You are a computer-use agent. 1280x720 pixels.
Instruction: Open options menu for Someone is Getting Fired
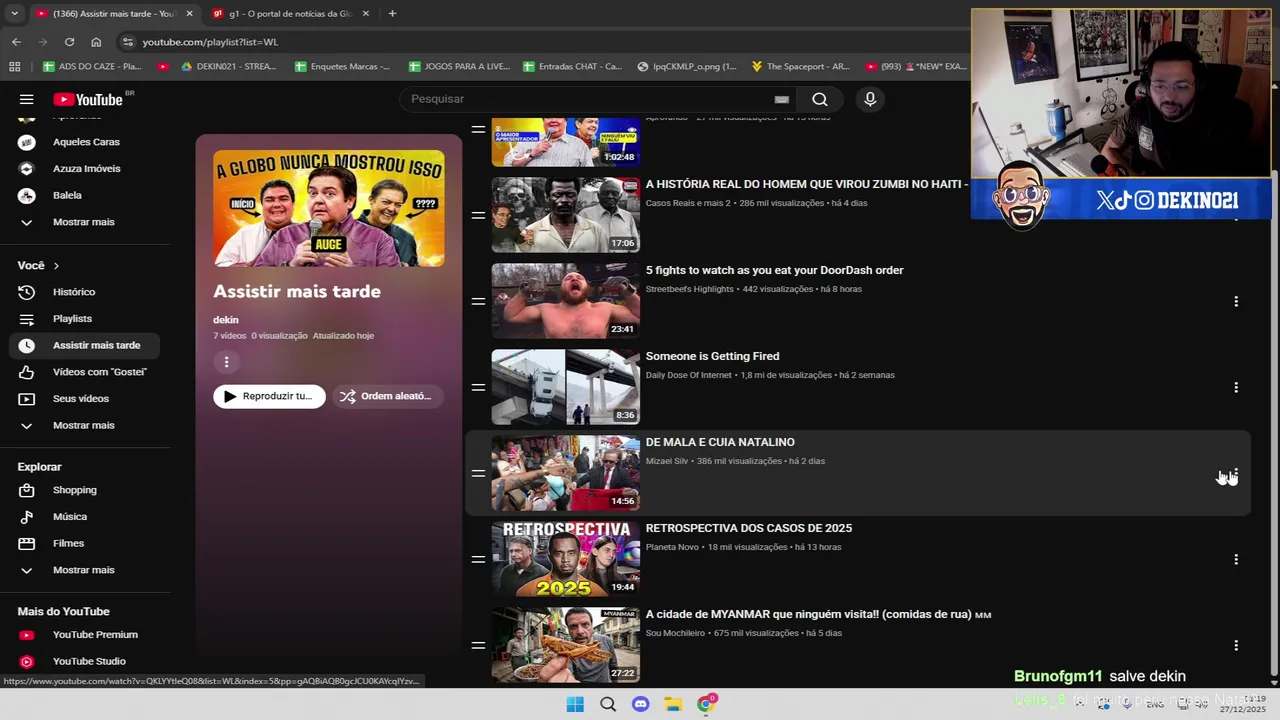1236,387
